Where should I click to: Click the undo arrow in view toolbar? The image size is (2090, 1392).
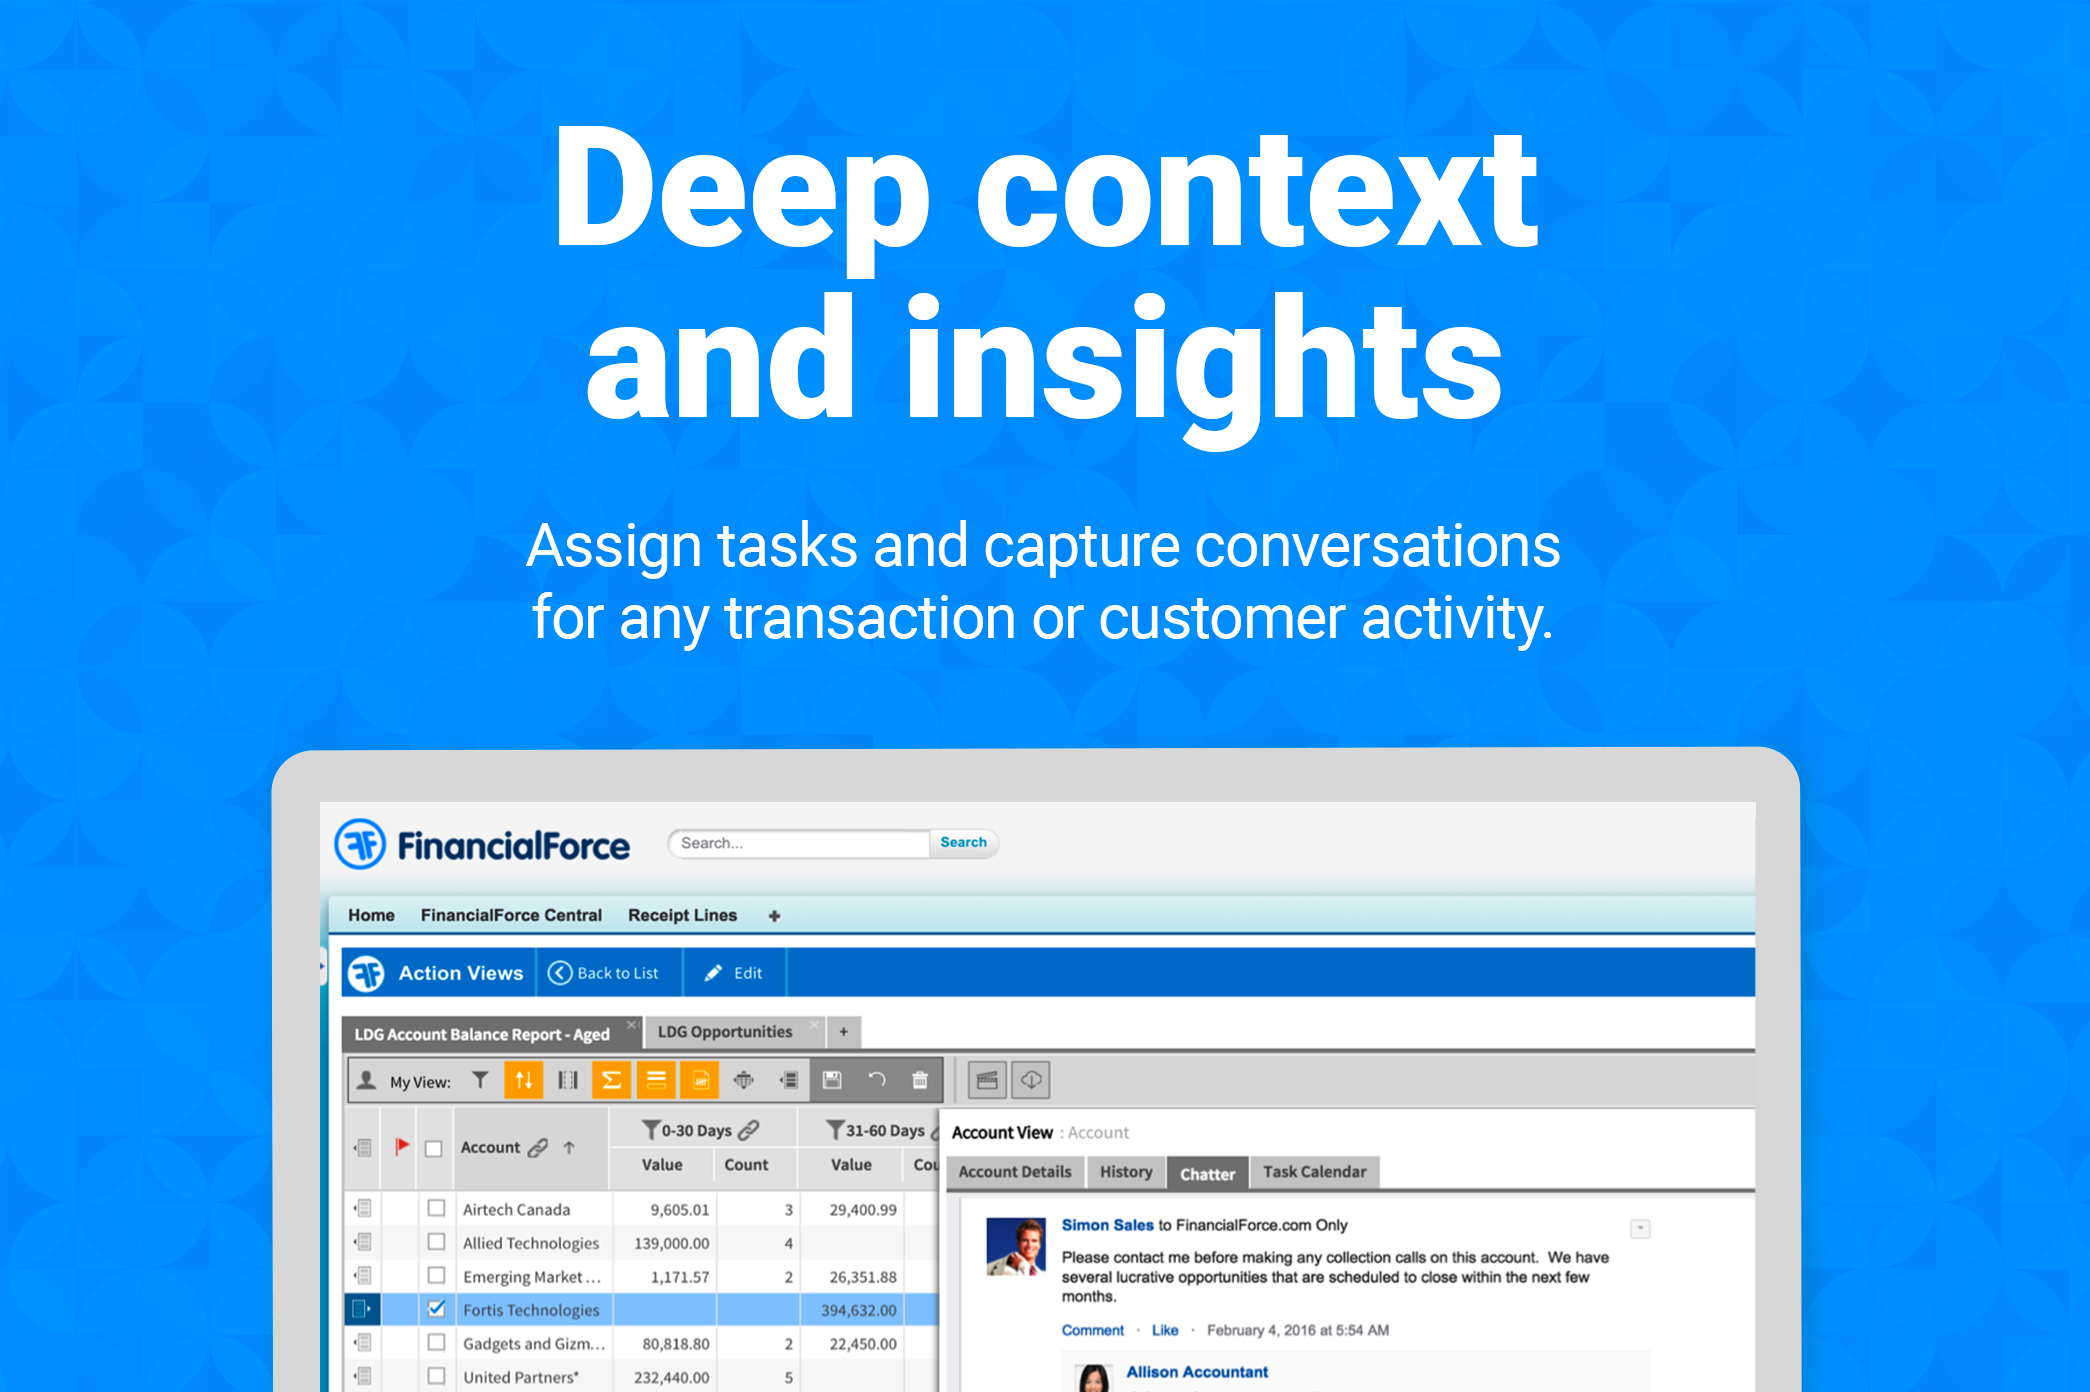pyautogui.click(x=877, y=1080)
